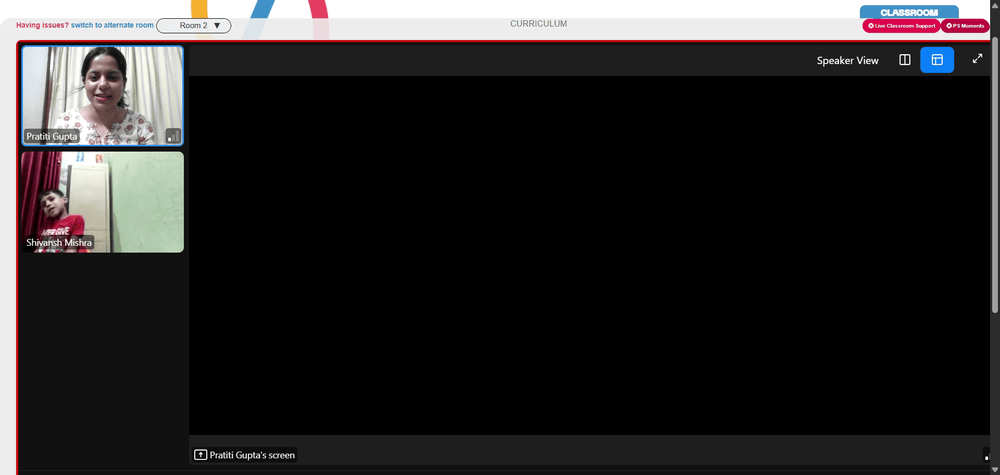Screen dimensions: 1000x475
Task: Click the 'Having issues?' text
Action: (42, 26)
